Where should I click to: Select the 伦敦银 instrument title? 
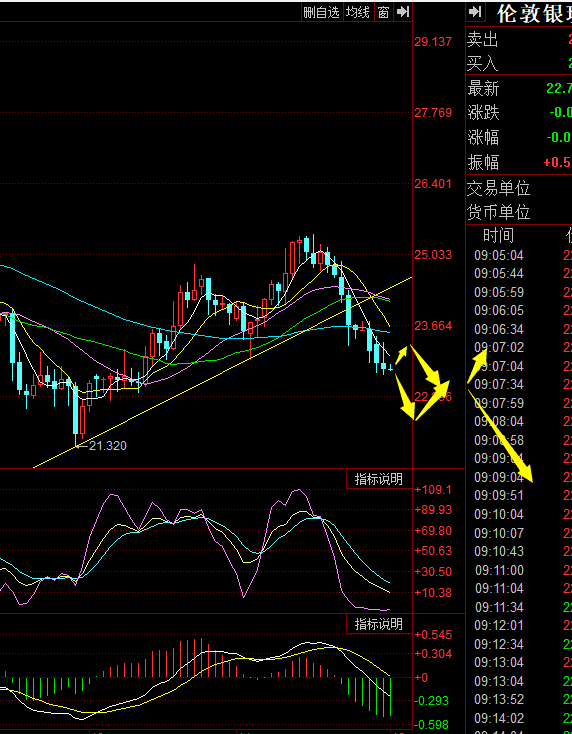click(534, 13)
